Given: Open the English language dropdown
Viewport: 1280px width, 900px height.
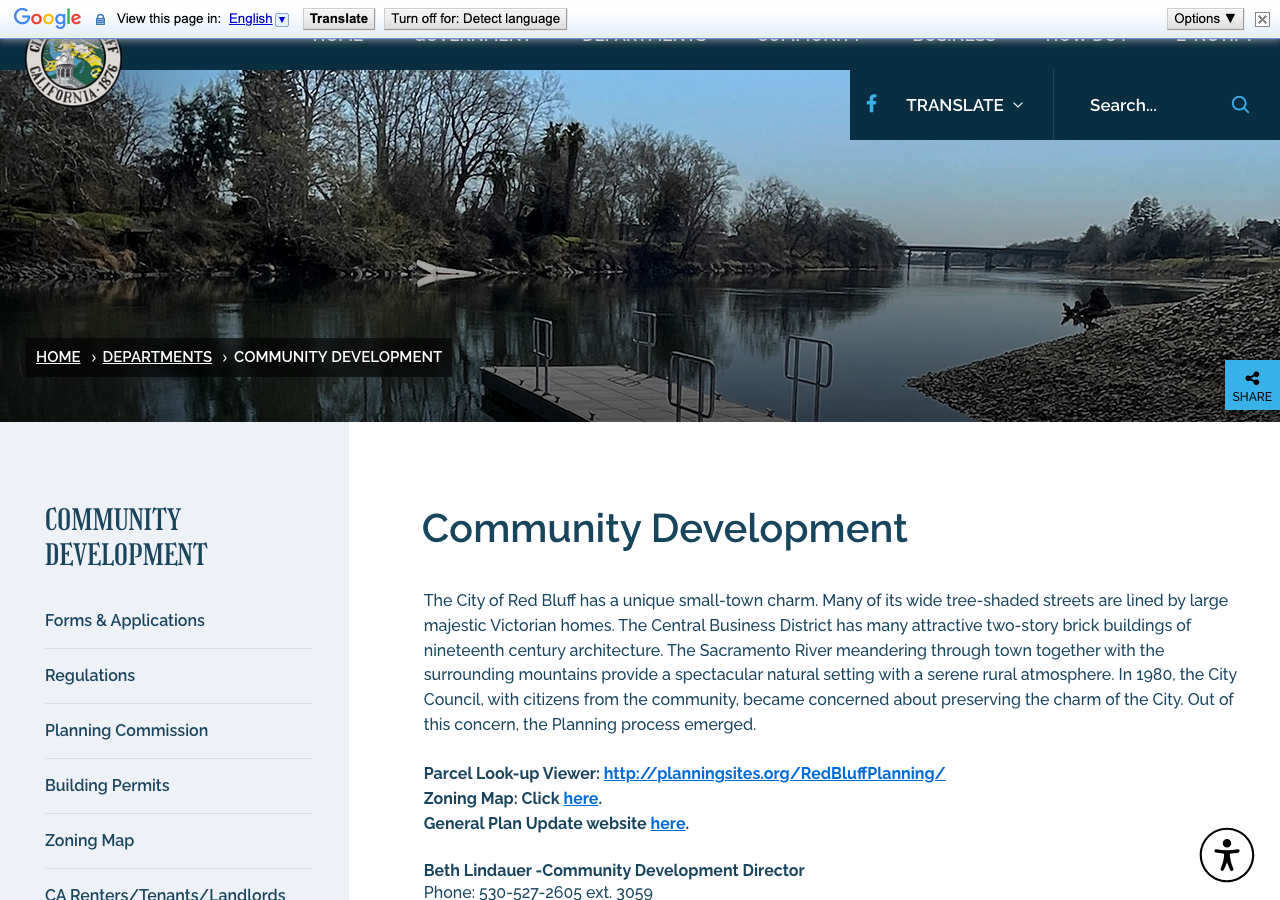Looking at the screenshot, I should click(258, 19).
